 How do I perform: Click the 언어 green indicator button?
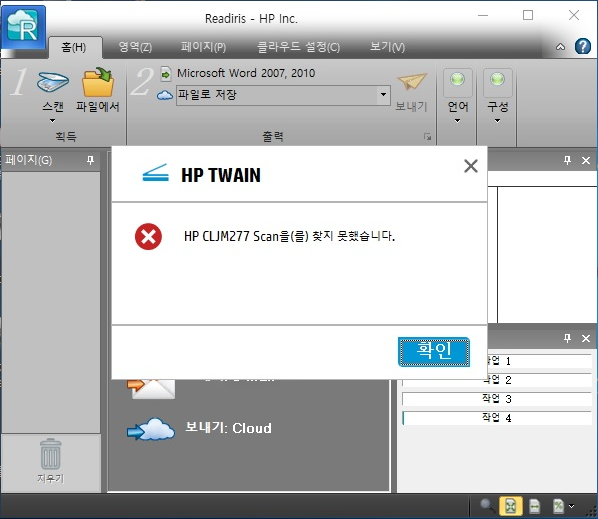(458, 82)
